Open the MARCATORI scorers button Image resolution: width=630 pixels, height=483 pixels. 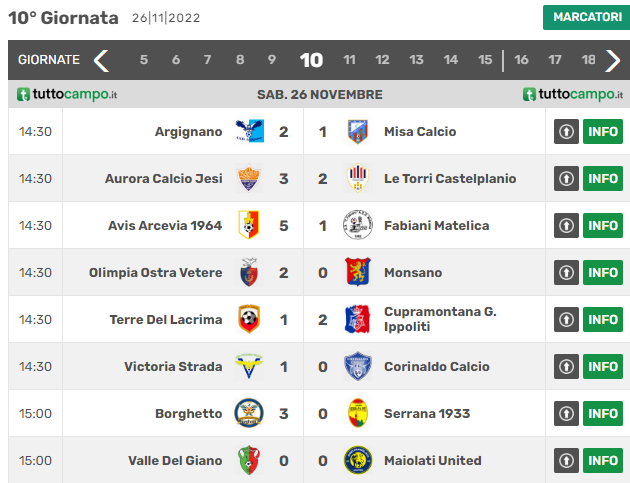click(587, 17)
